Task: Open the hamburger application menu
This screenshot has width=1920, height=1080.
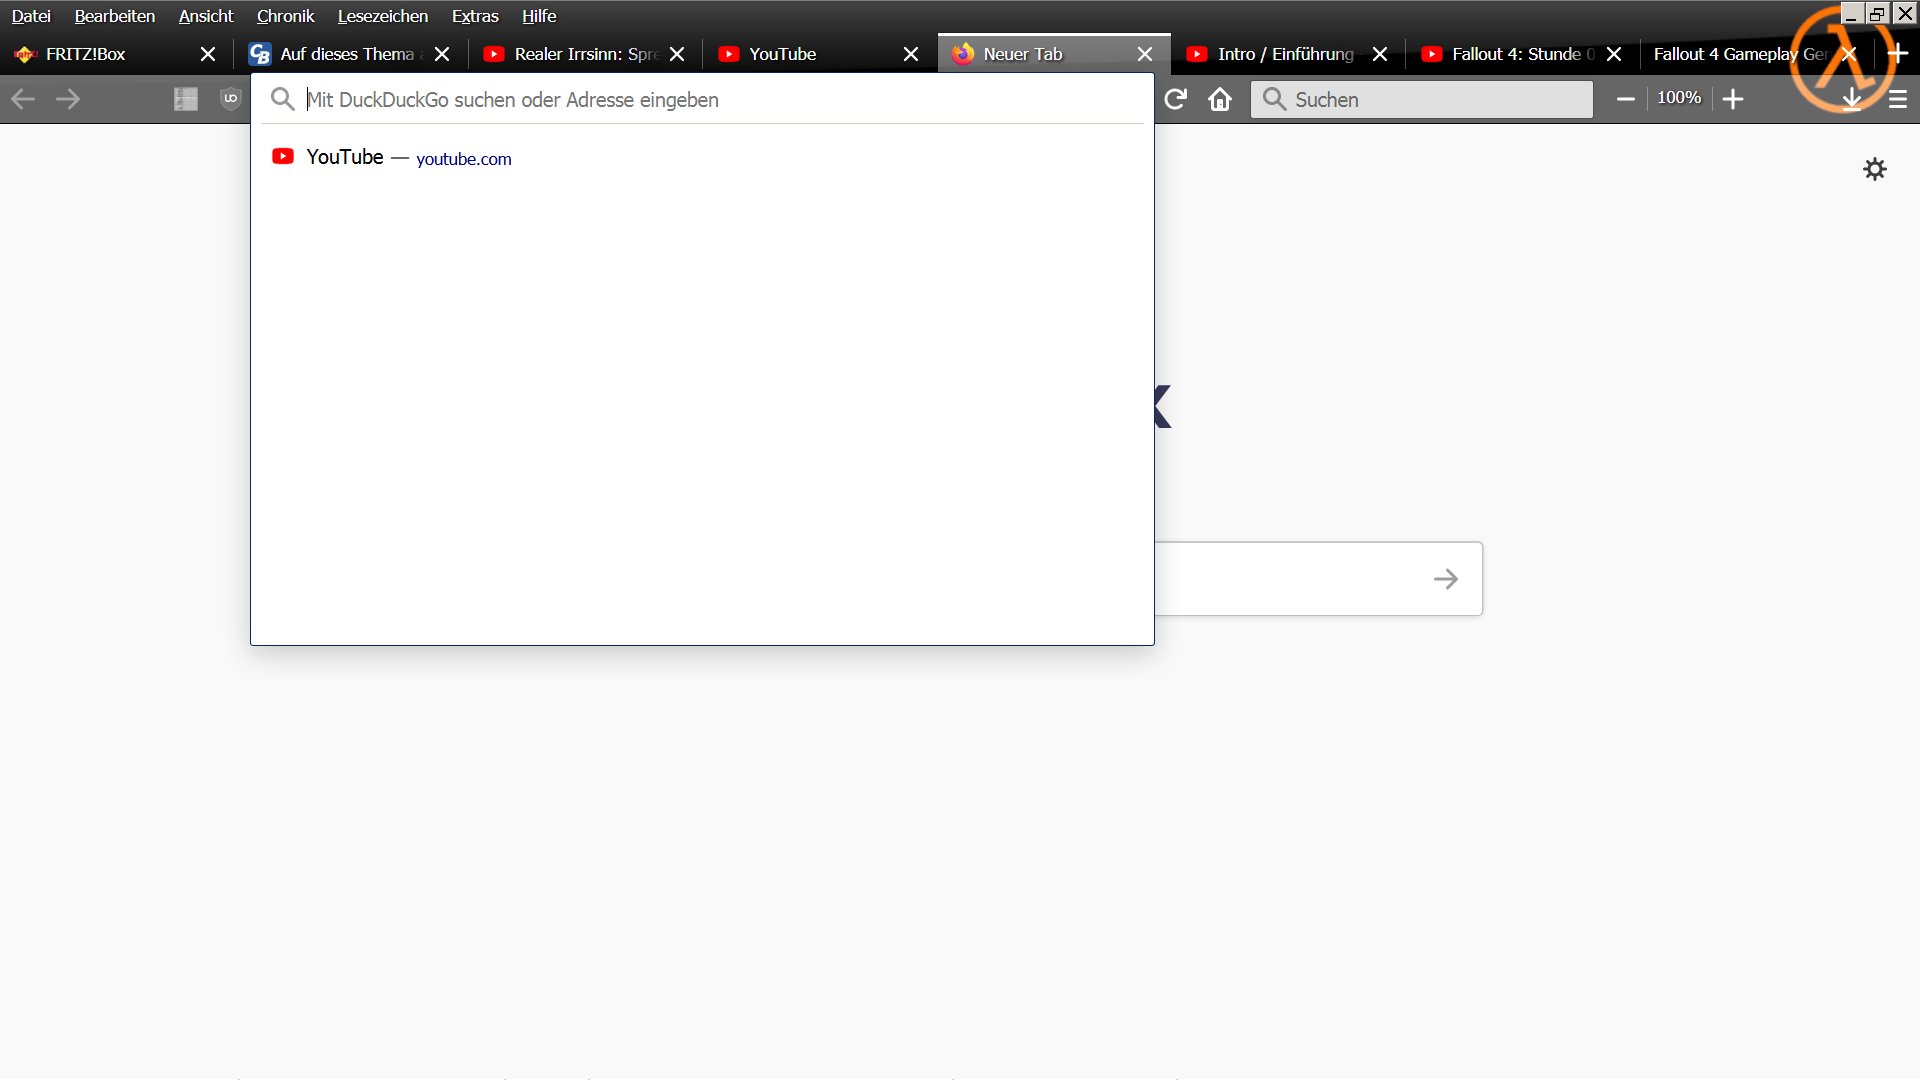Action: click(1897, 99)
